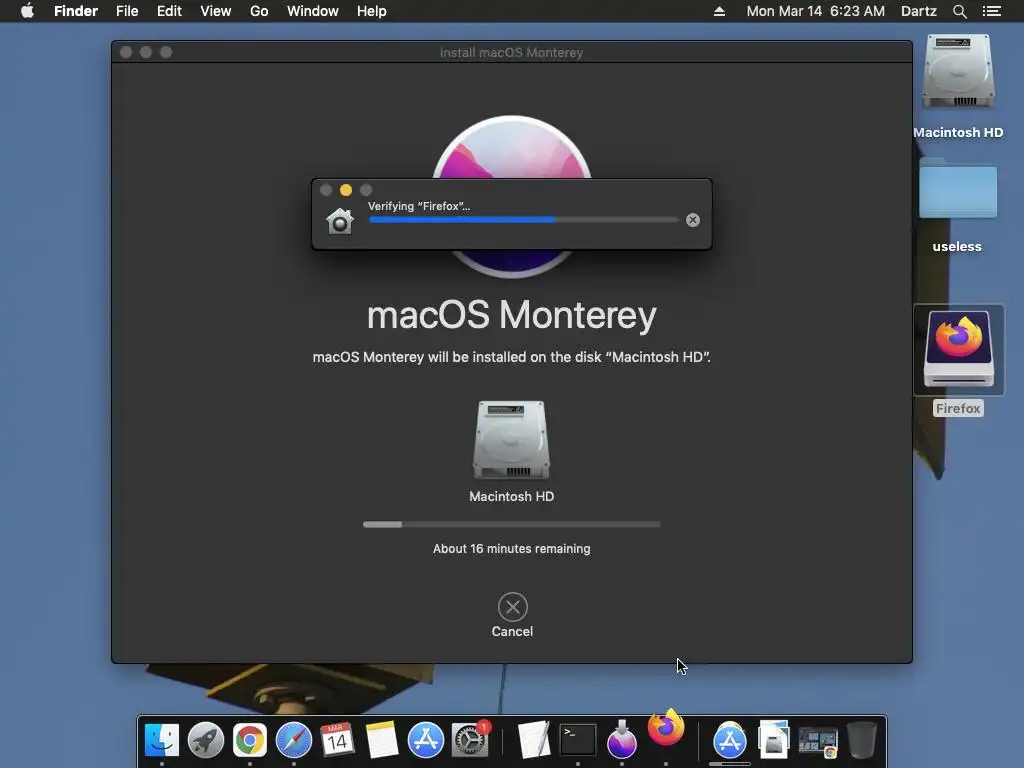Screen dimensions: 1024x768
Task: Open the Trash in the Dock
Action: tap(862, 741)
